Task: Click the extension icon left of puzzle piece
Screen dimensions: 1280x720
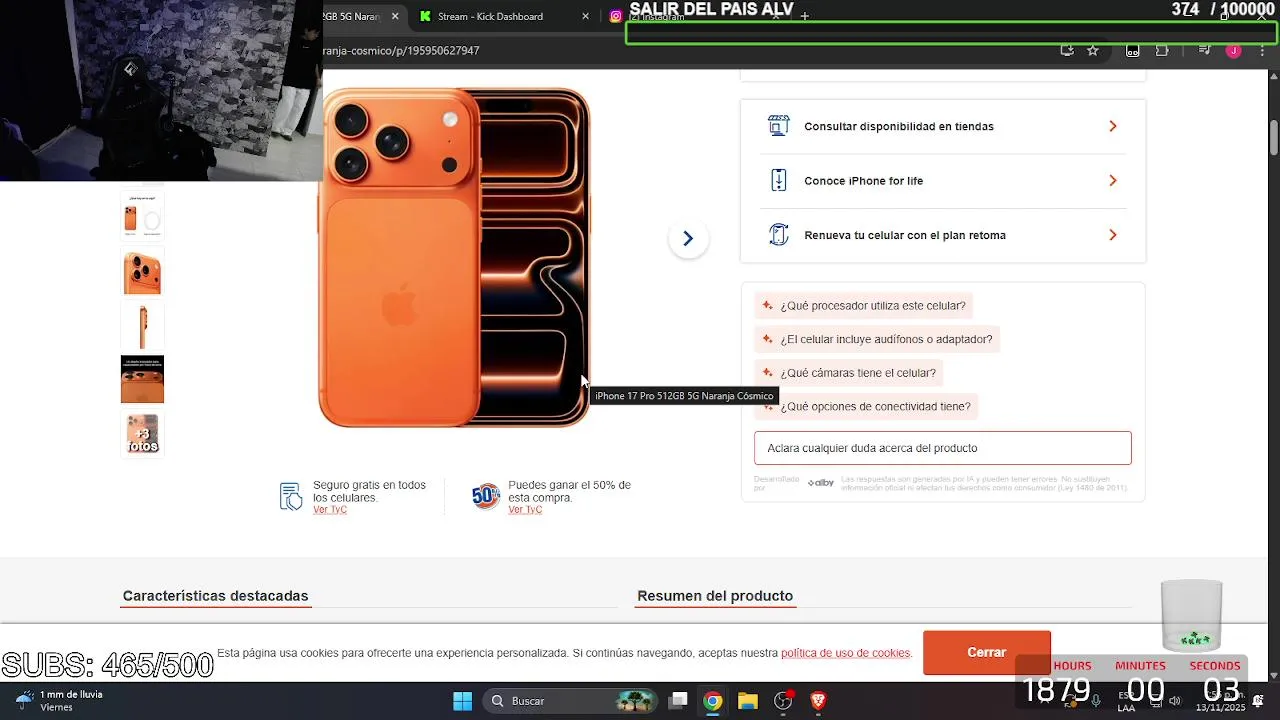Action: 1133,50
